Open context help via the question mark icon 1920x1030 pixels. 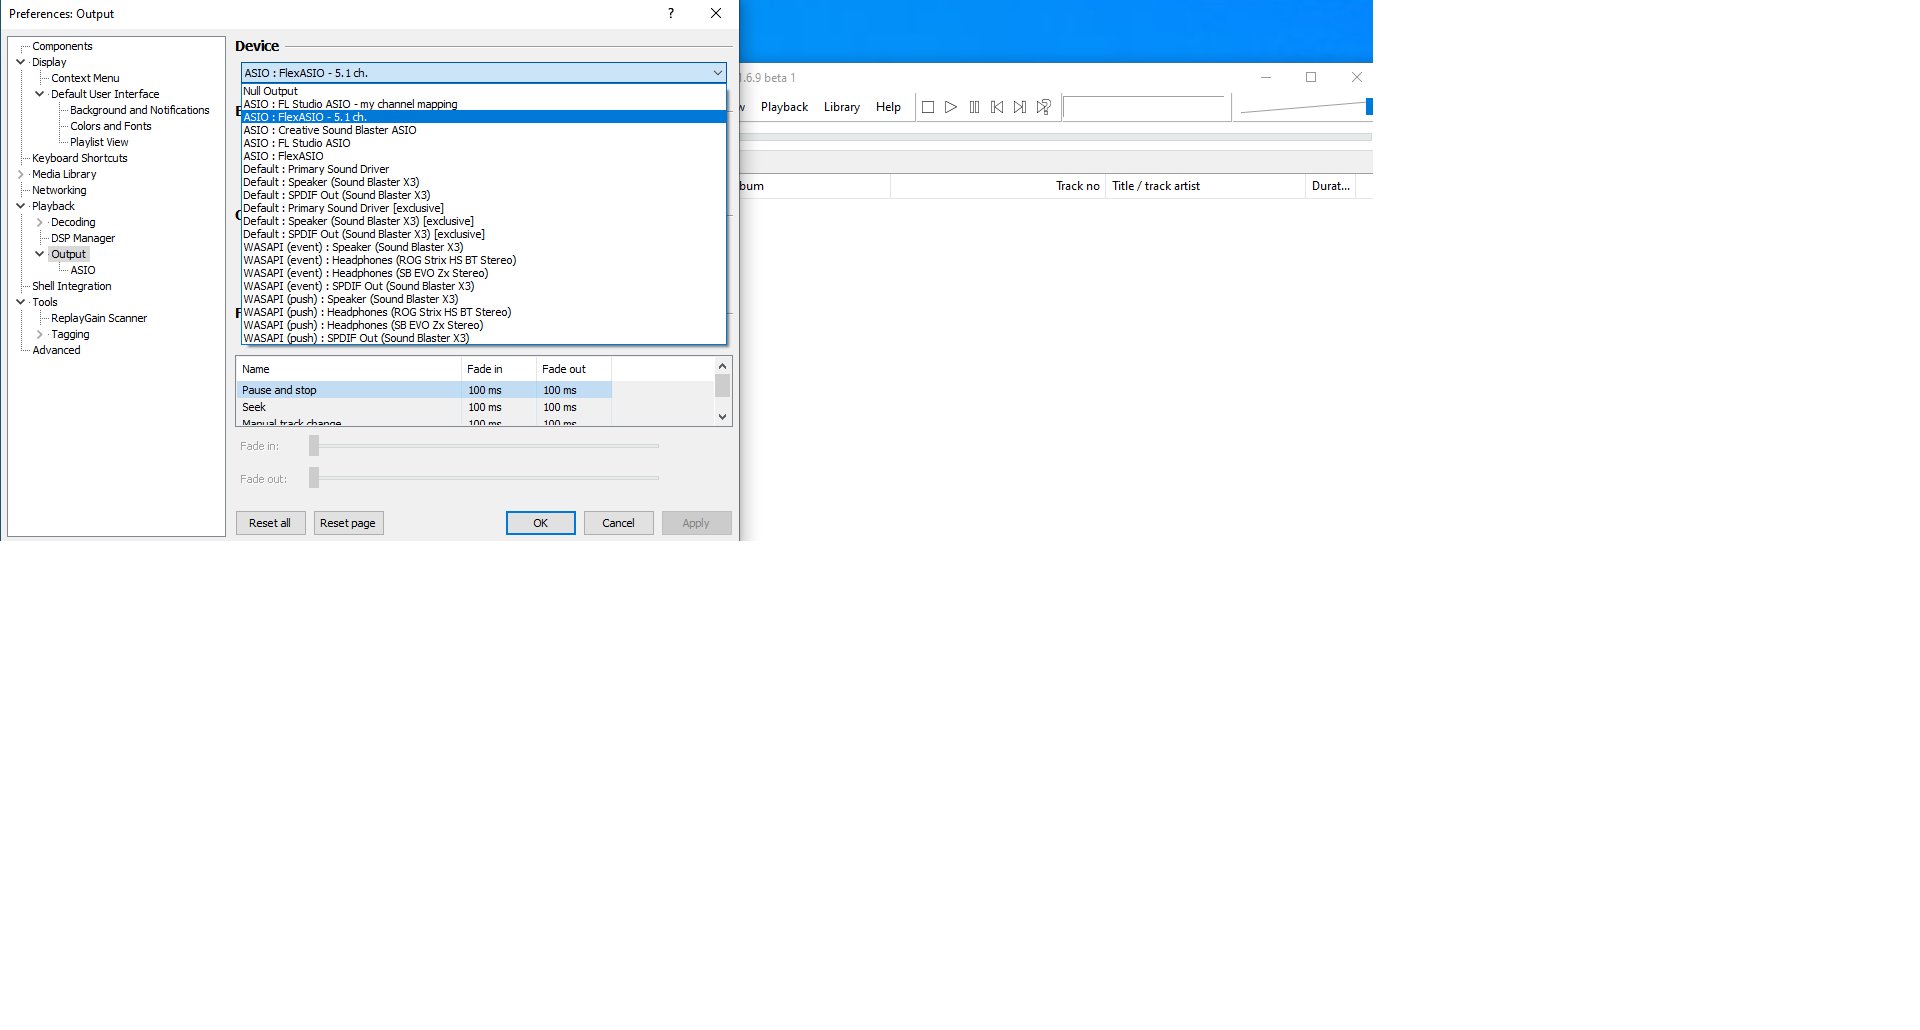pyautogui.click(x=669, y=13)
